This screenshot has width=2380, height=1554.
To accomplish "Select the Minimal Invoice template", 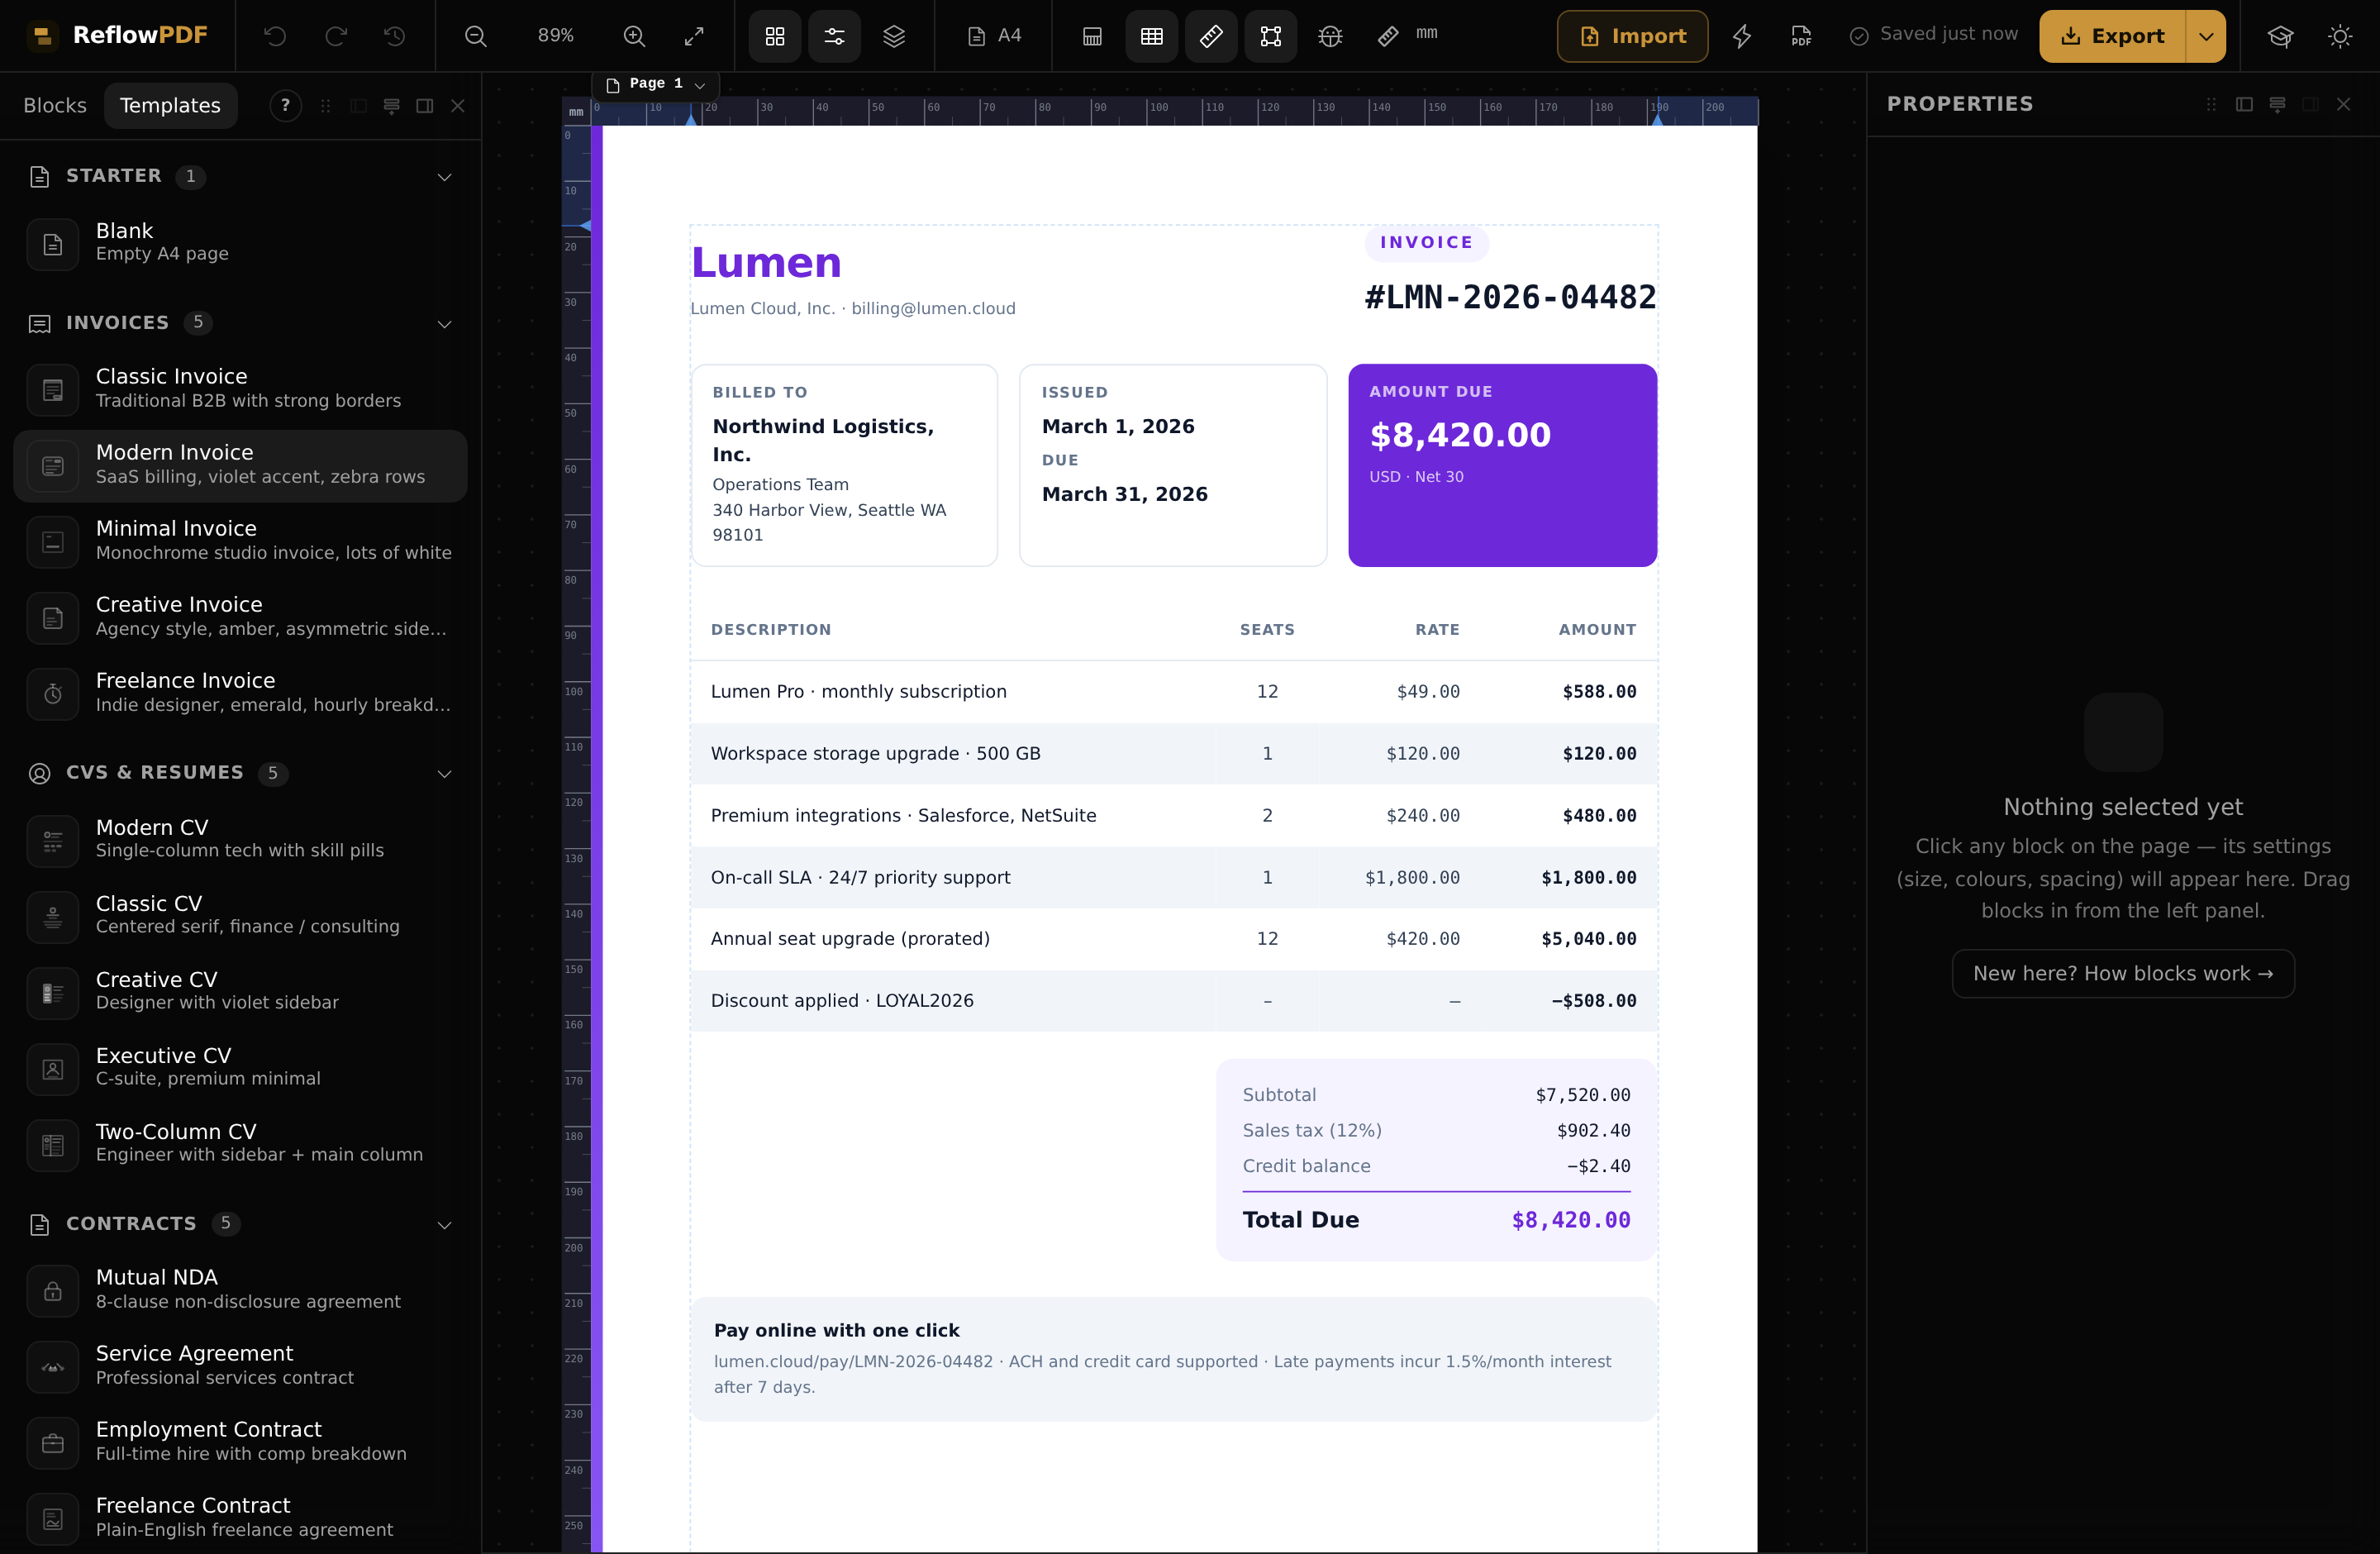I will [x=240, y=541].
